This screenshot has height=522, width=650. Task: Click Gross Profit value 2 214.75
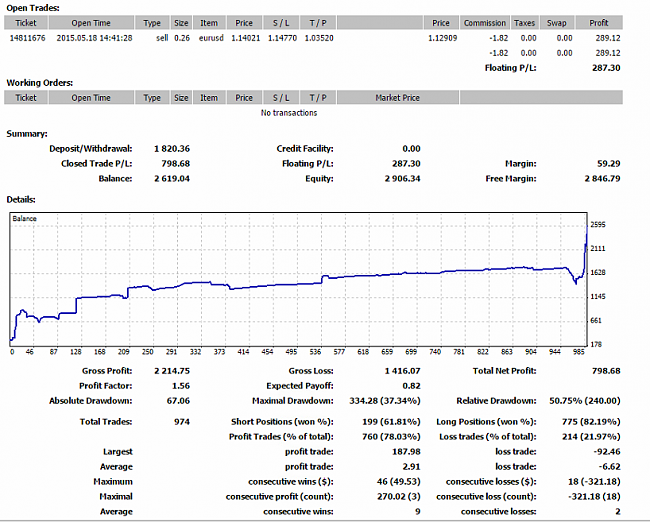[x=172, y=371]
